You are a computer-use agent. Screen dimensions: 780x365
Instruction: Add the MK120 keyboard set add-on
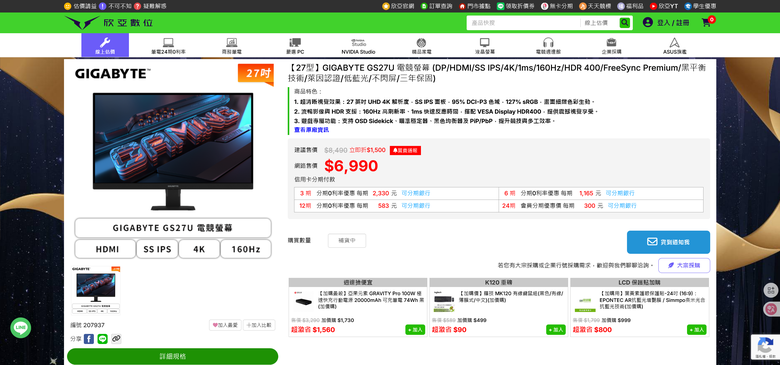[x=556, y=329]
